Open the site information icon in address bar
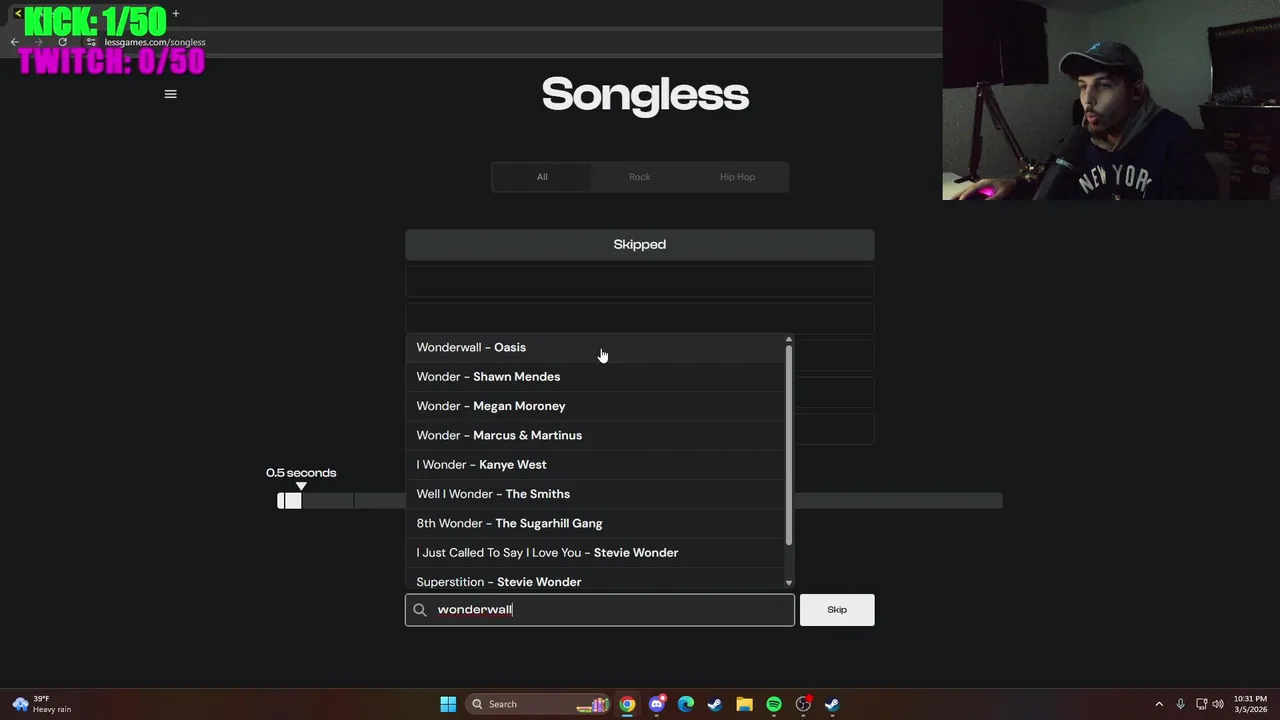Screen dimensions: 1280x720 tap(91, 42)
